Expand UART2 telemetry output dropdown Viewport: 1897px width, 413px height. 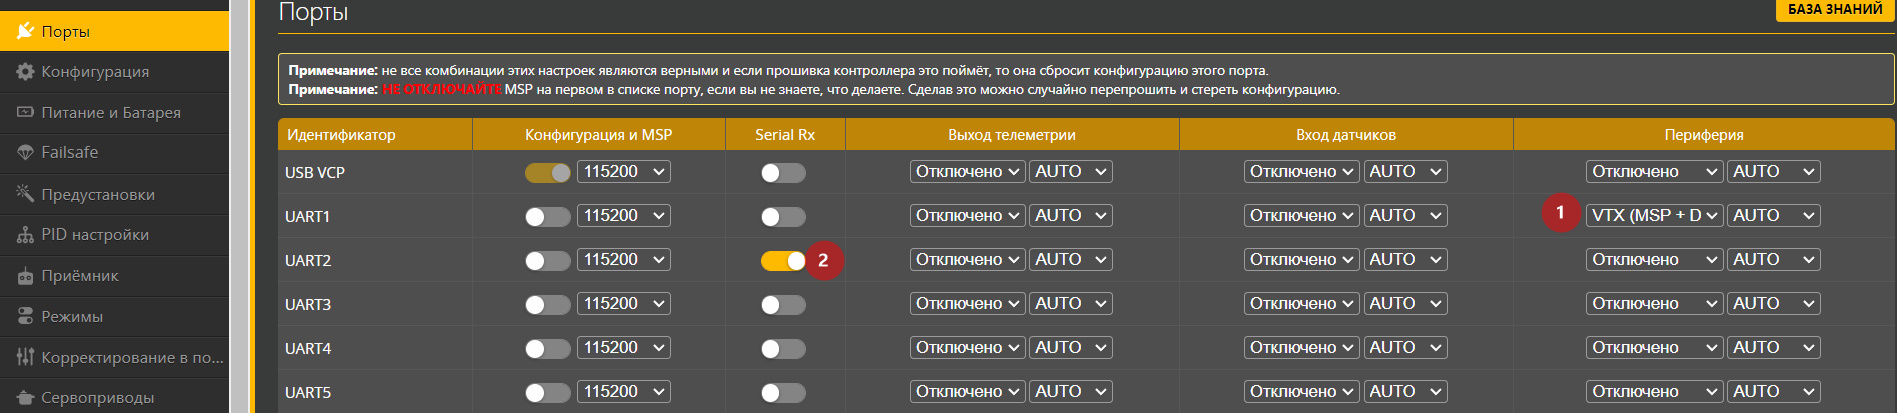[967, 260]
